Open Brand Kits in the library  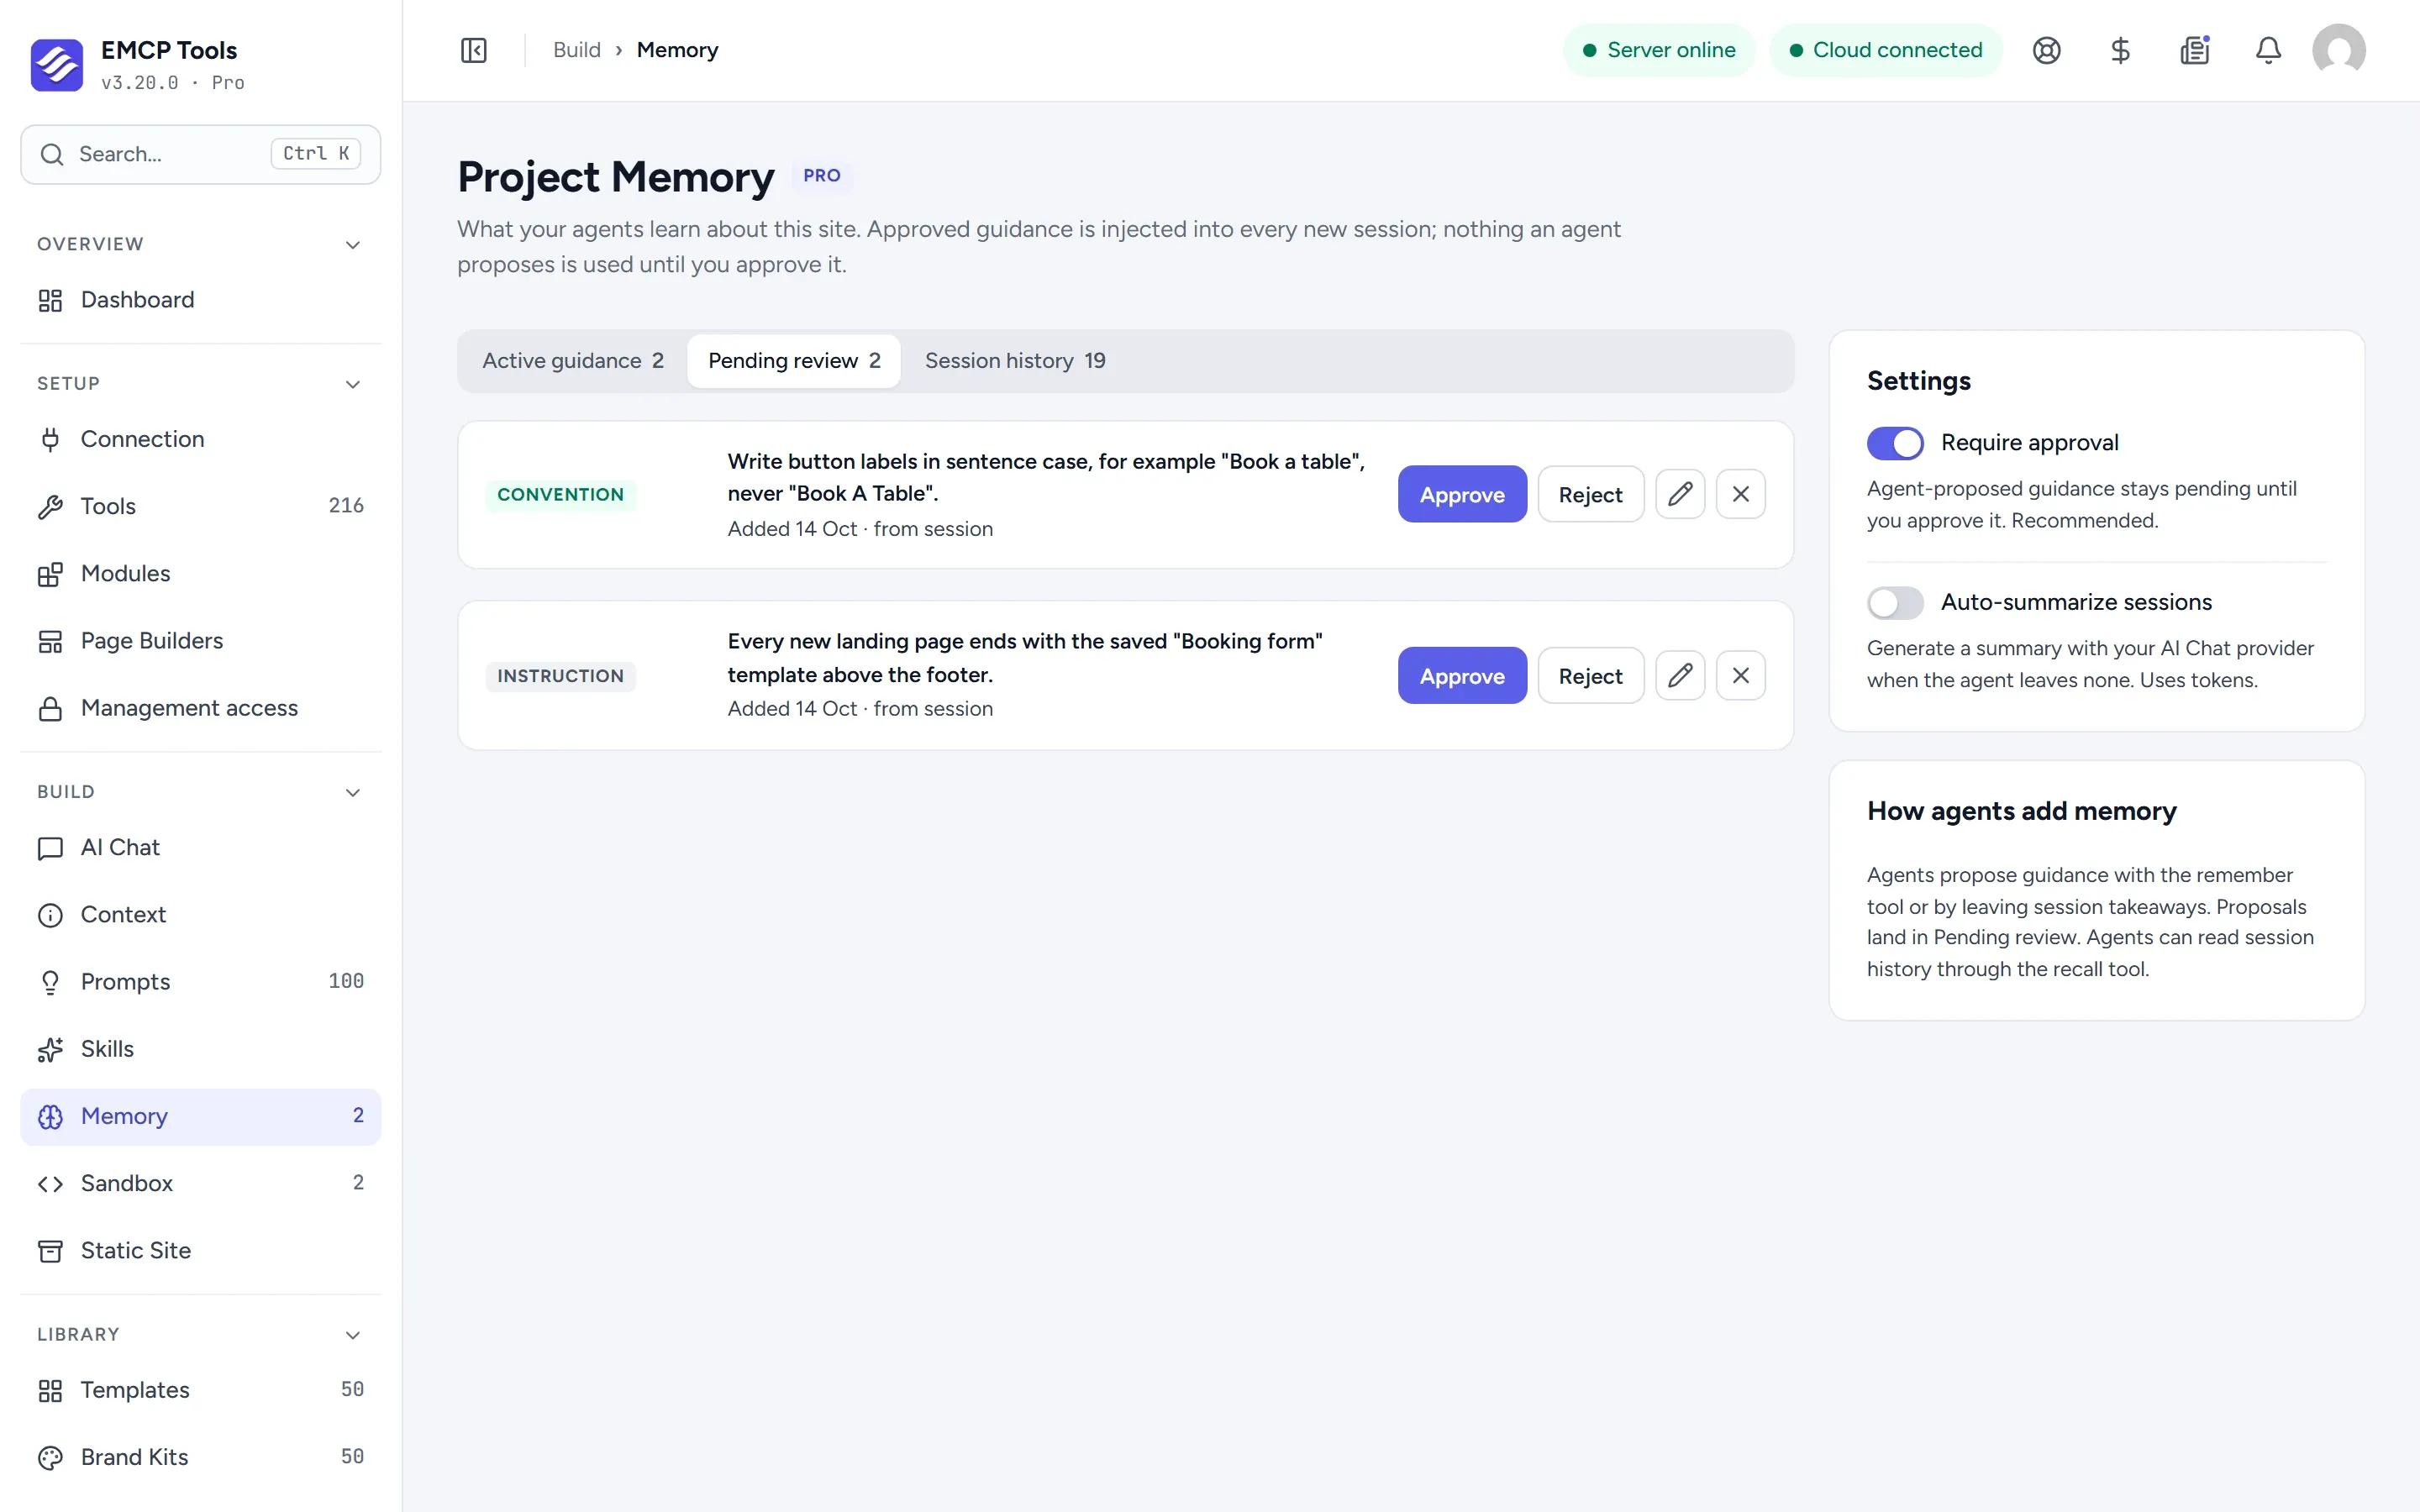(x=200, y=1457)
